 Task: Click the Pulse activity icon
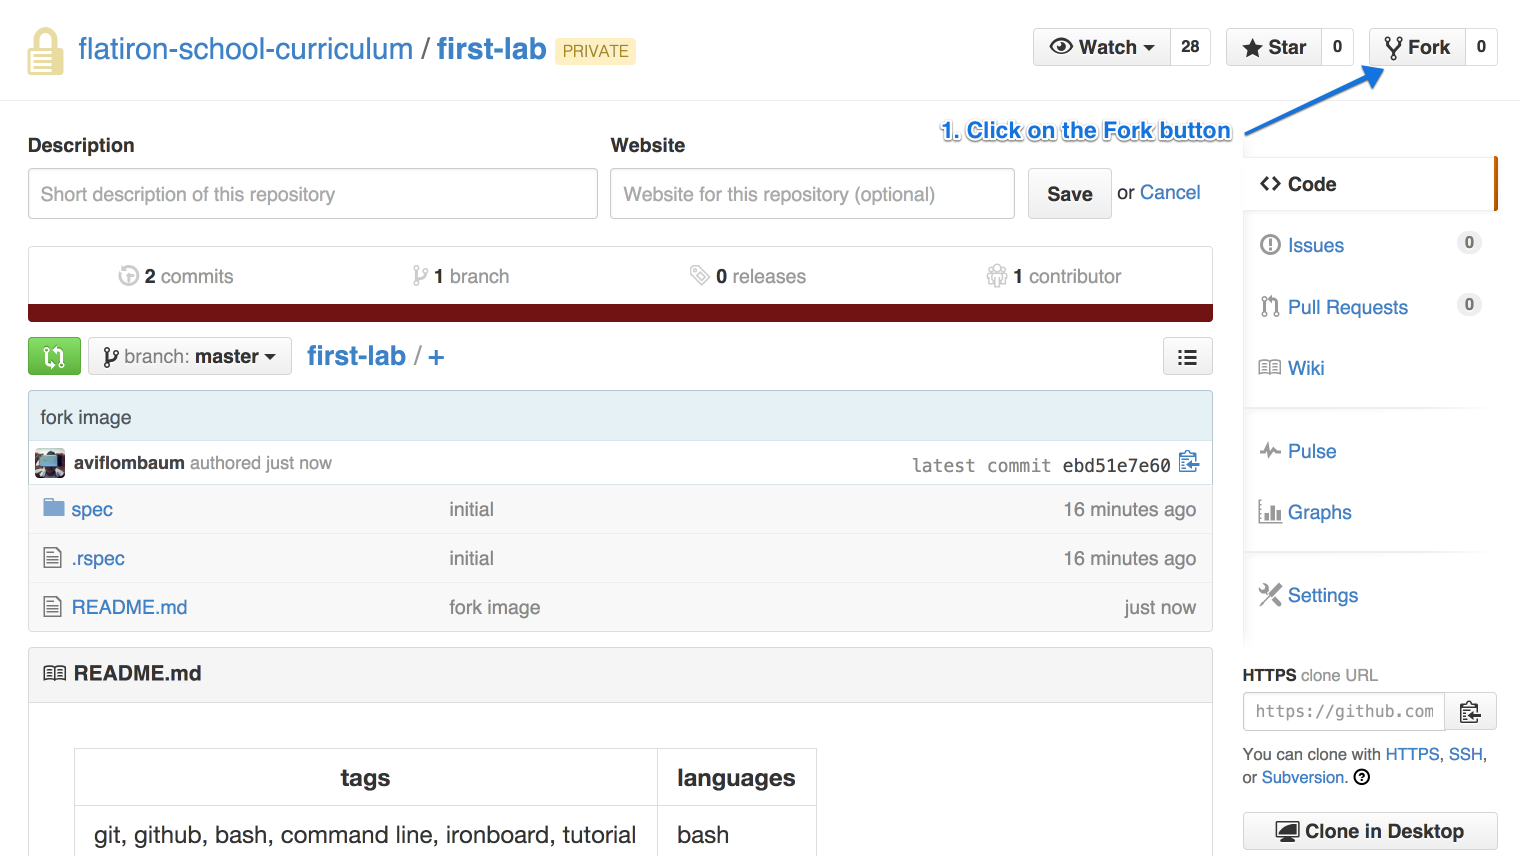(1270, 450)
